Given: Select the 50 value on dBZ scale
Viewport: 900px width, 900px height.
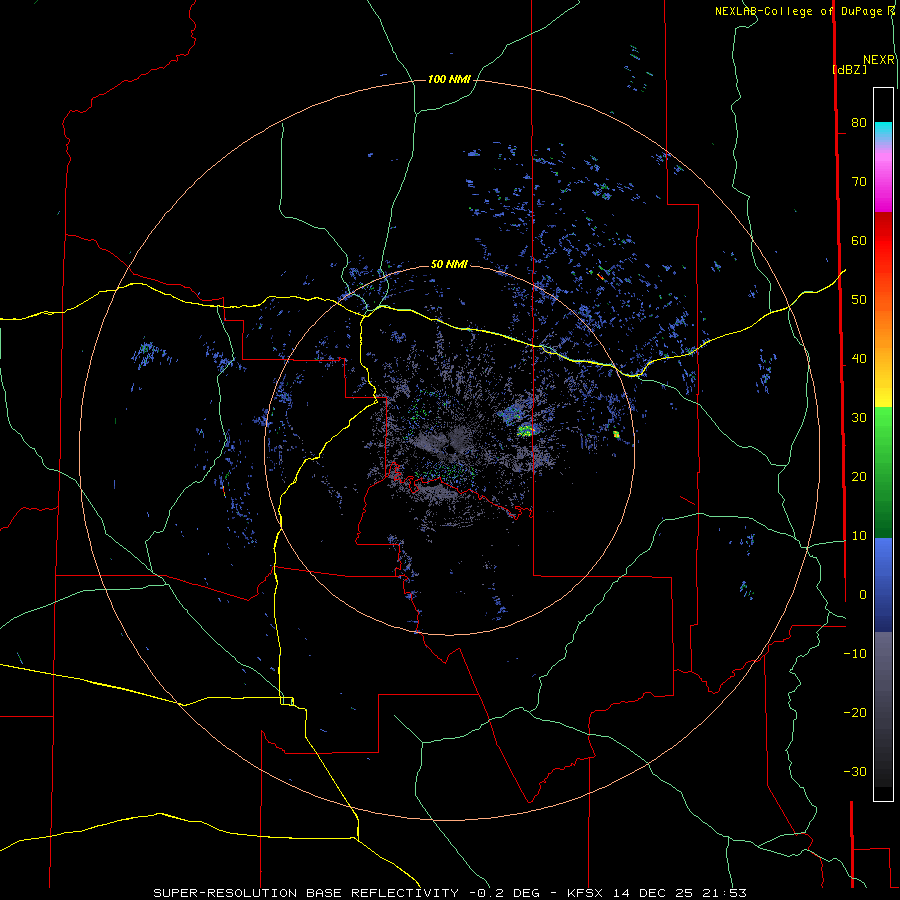Looking at the screenshot, I should [x=859, y=300].
